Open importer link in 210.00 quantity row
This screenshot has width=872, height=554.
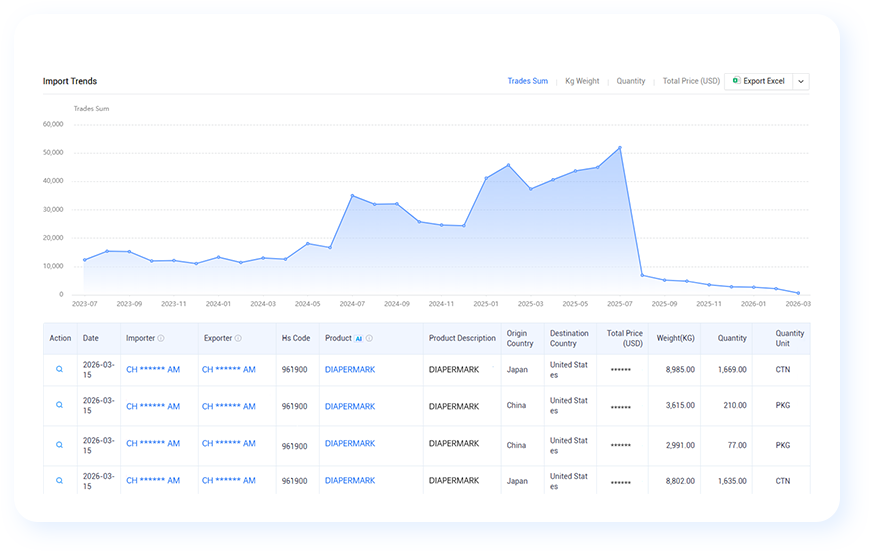pos(153,407)
